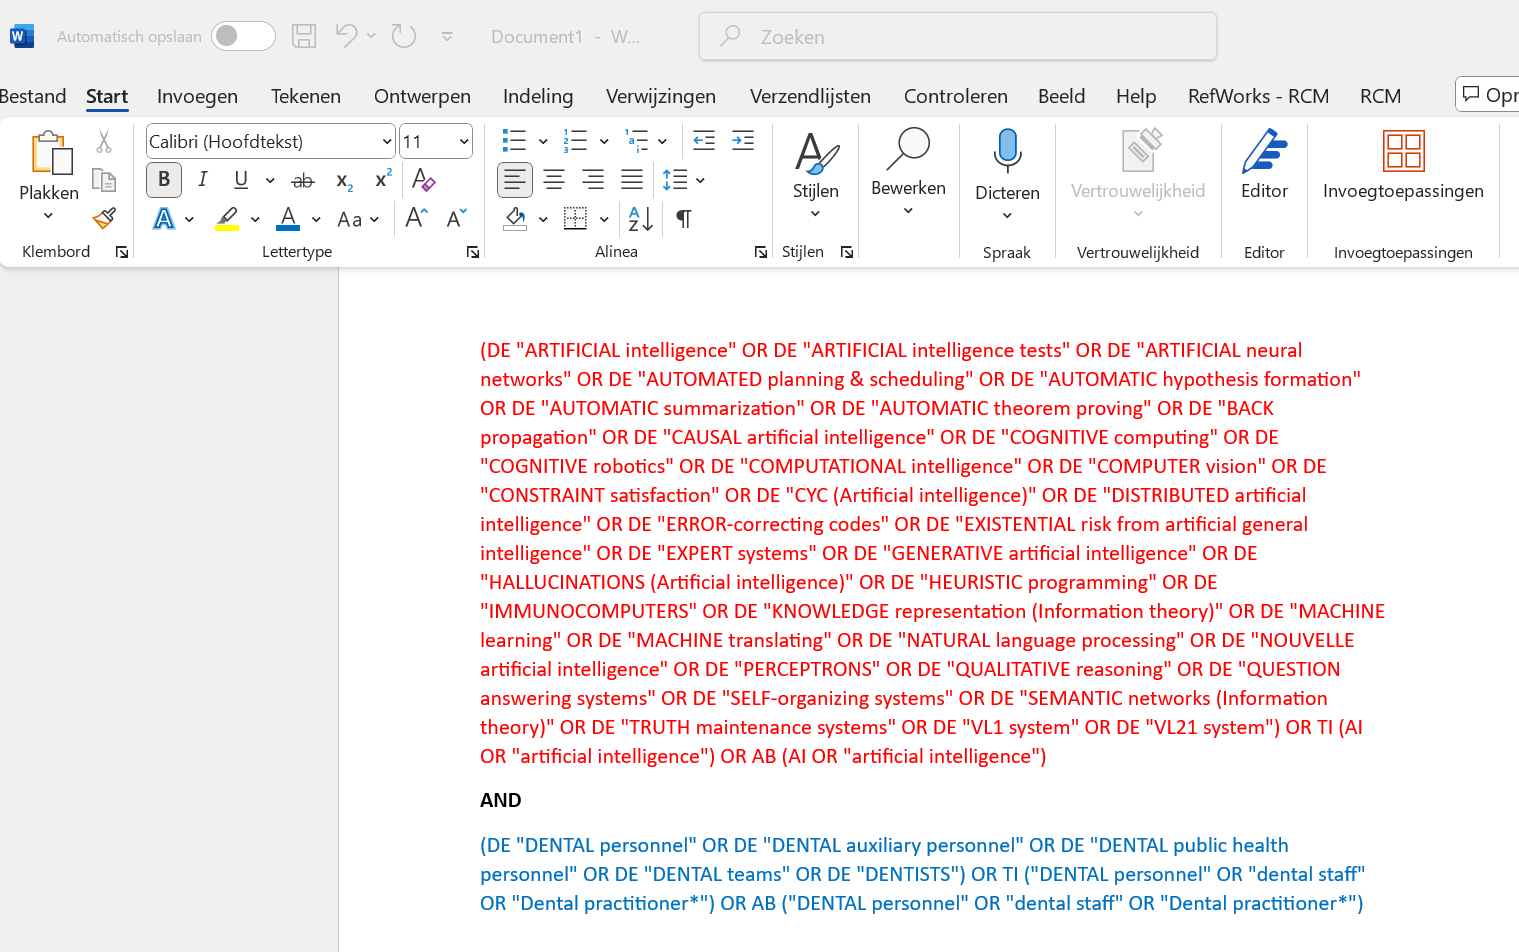
Task: Click inside the Zoeken search box
Action: (958, 37)
